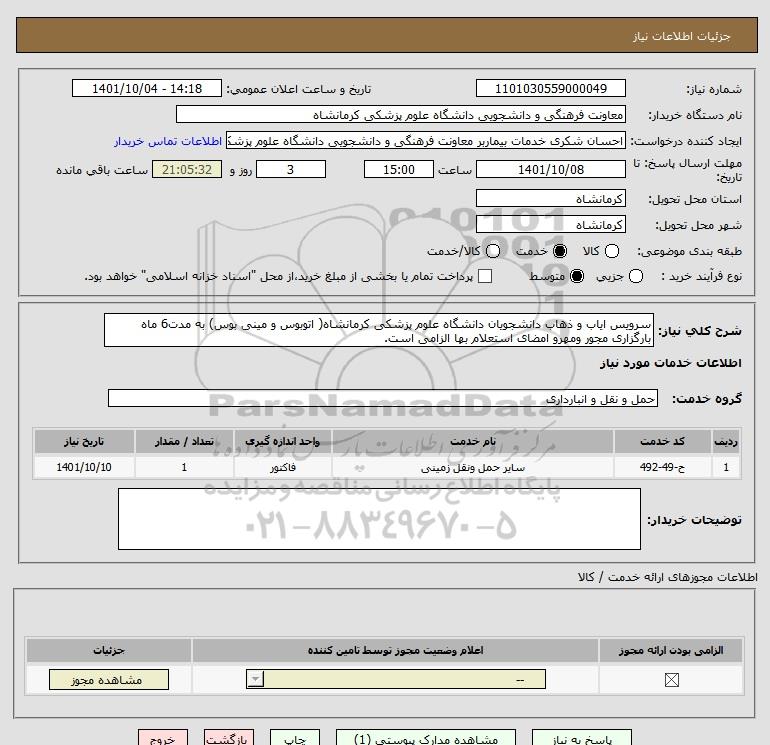Click the الزامی بودن ارائه مجوز column header
Image resolution: width=770 pixels, height=745 pixels.
(x=671, y=650)
